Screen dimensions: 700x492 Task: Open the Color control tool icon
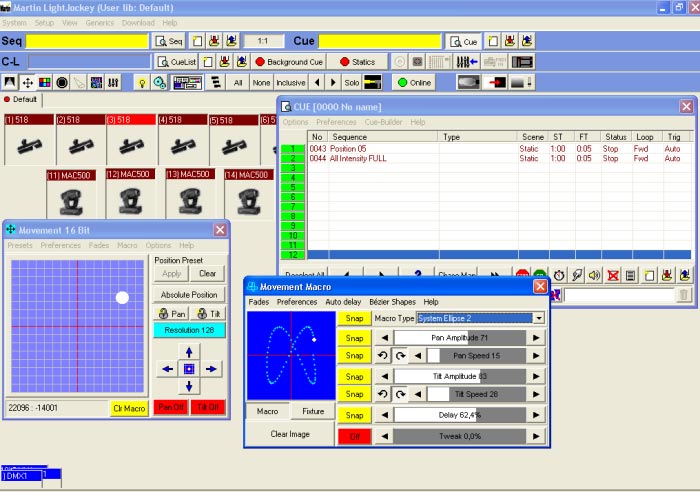[x=45, y=83]
